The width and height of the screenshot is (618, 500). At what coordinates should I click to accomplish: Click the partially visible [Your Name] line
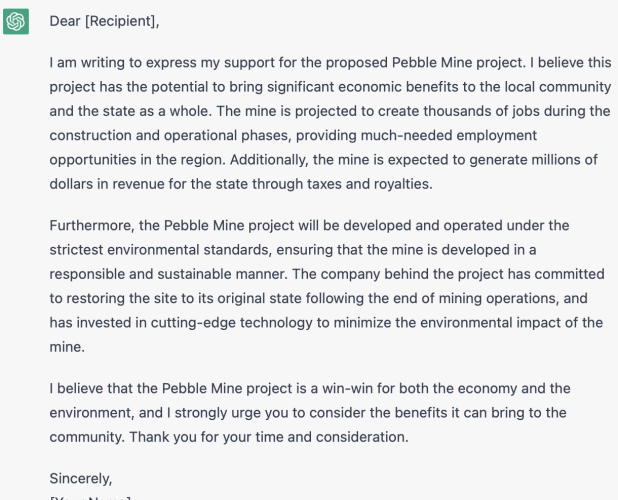pyautogui.click(x=90, y=498)
